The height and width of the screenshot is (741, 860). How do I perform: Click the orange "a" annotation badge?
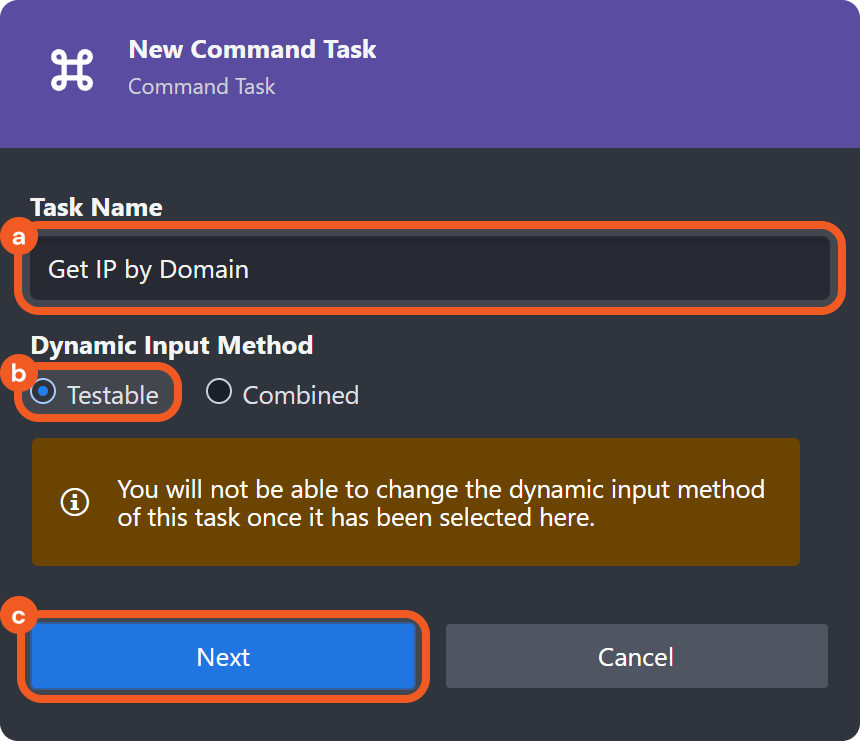point(17,237)
